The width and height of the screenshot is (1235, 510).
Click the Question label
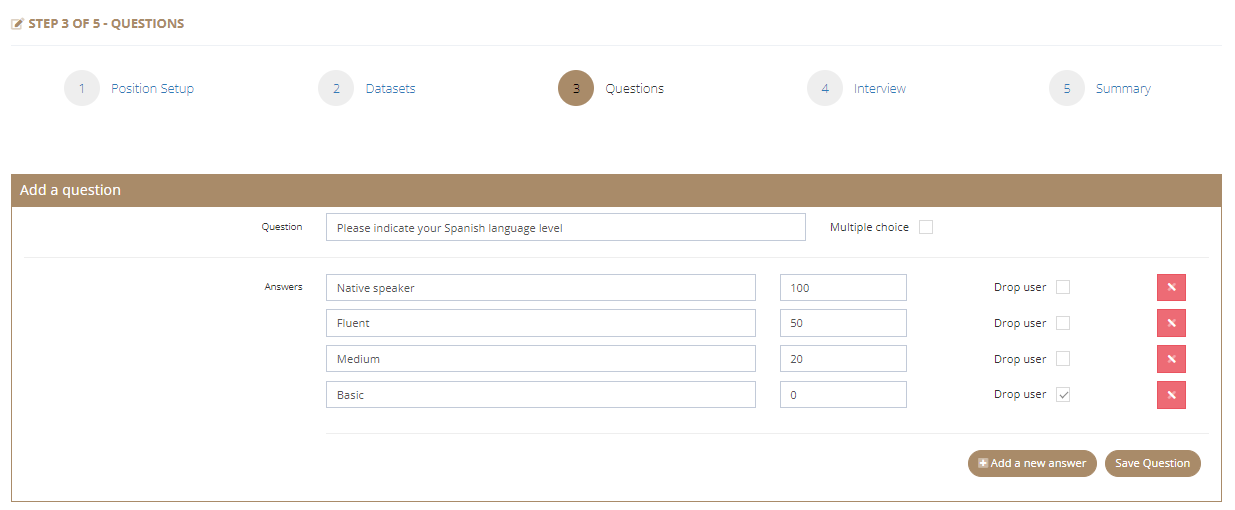[x=282, y=226]
